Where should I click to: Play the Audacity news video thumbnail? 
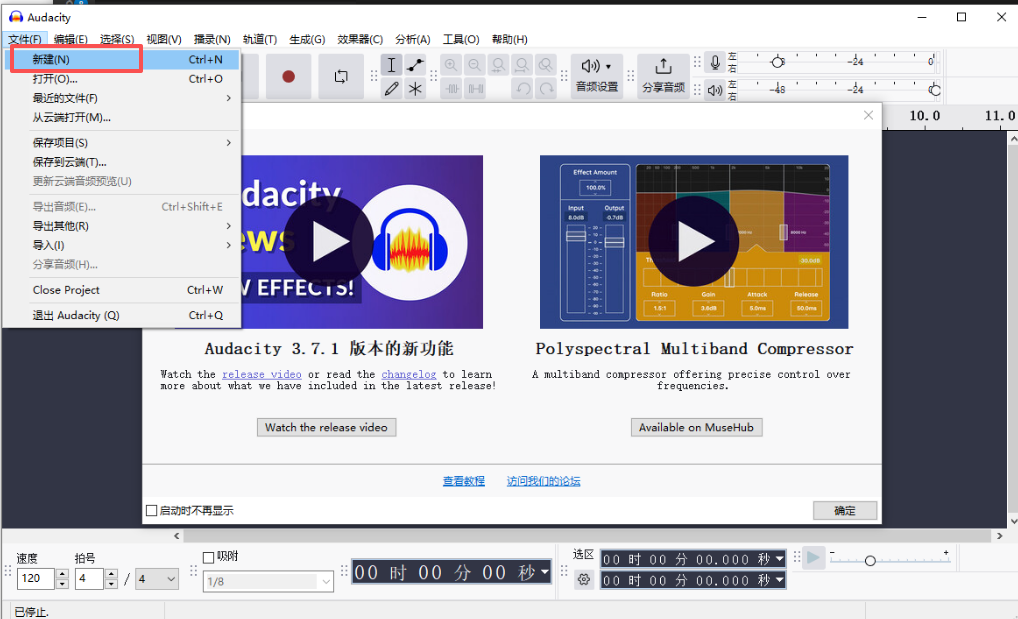(x=329, y=242)
